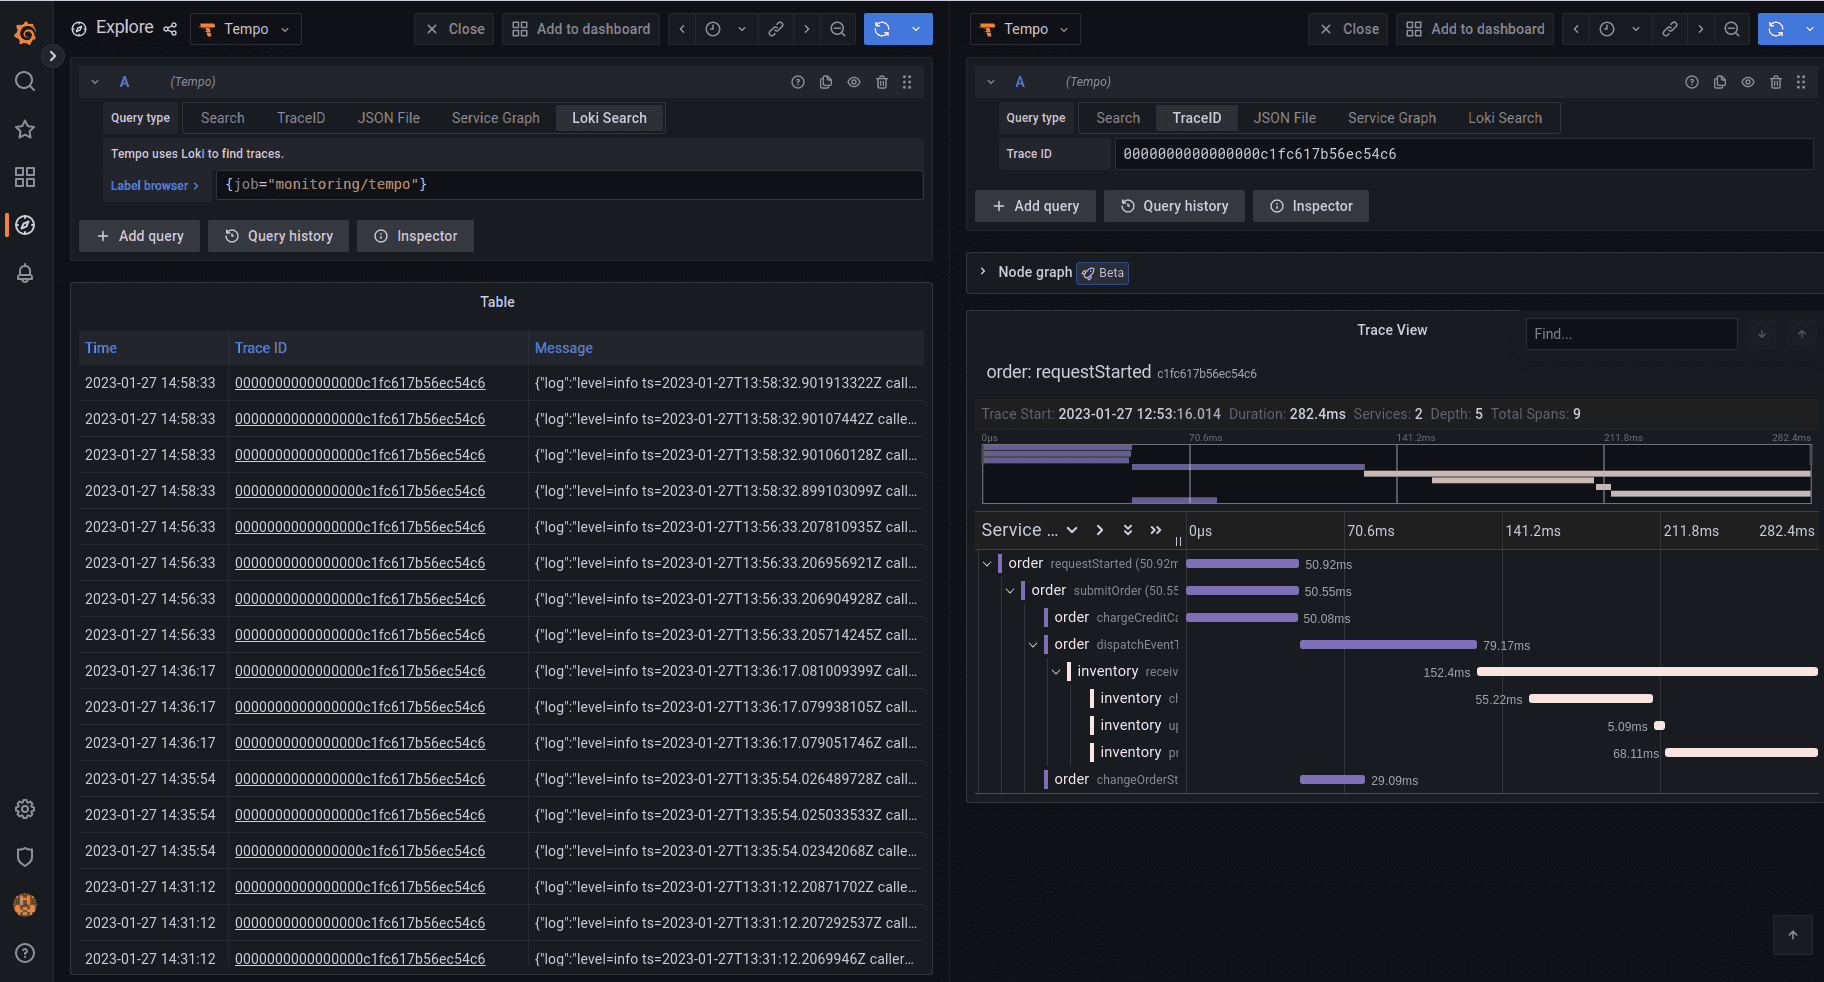The height and width of the screenshot is (982, 1824).
Task: Collapse query A row in left pane
Action: pos(95,82)
